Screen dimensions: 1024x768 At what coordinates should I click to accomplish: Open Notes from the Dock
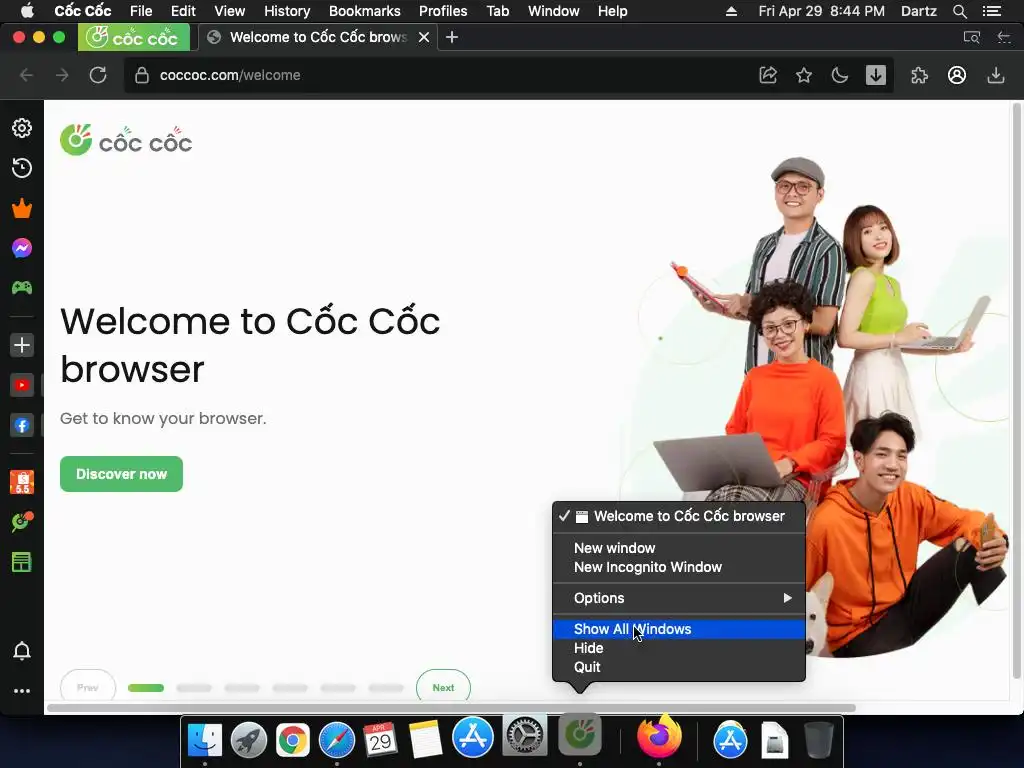coord(425,740)
